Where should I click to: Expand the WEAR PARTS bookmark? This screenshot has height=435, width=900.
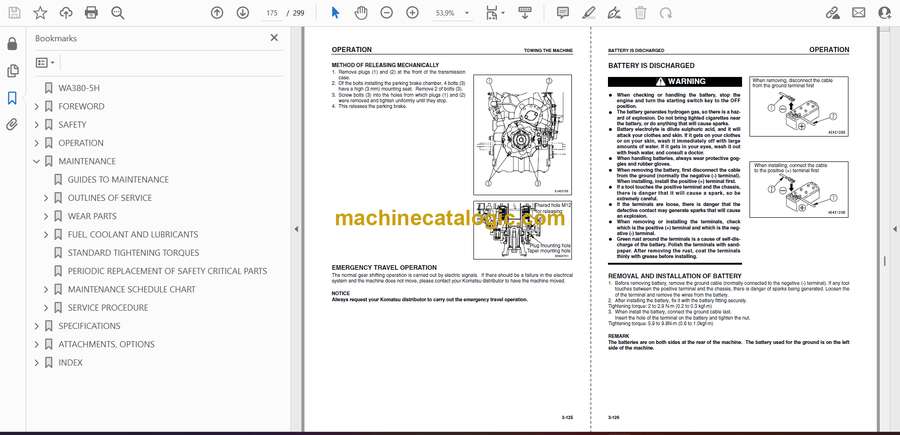pyautogui.click(x=46, y=216)
